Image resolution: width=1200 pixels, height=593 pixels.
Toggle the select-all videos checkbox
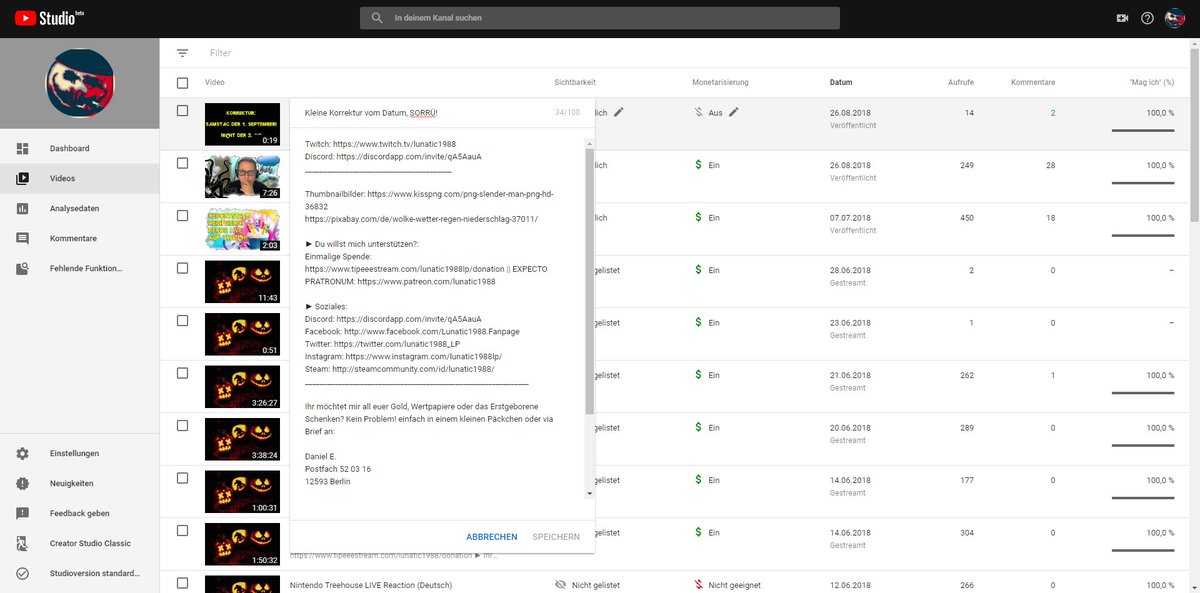[182, 82]
